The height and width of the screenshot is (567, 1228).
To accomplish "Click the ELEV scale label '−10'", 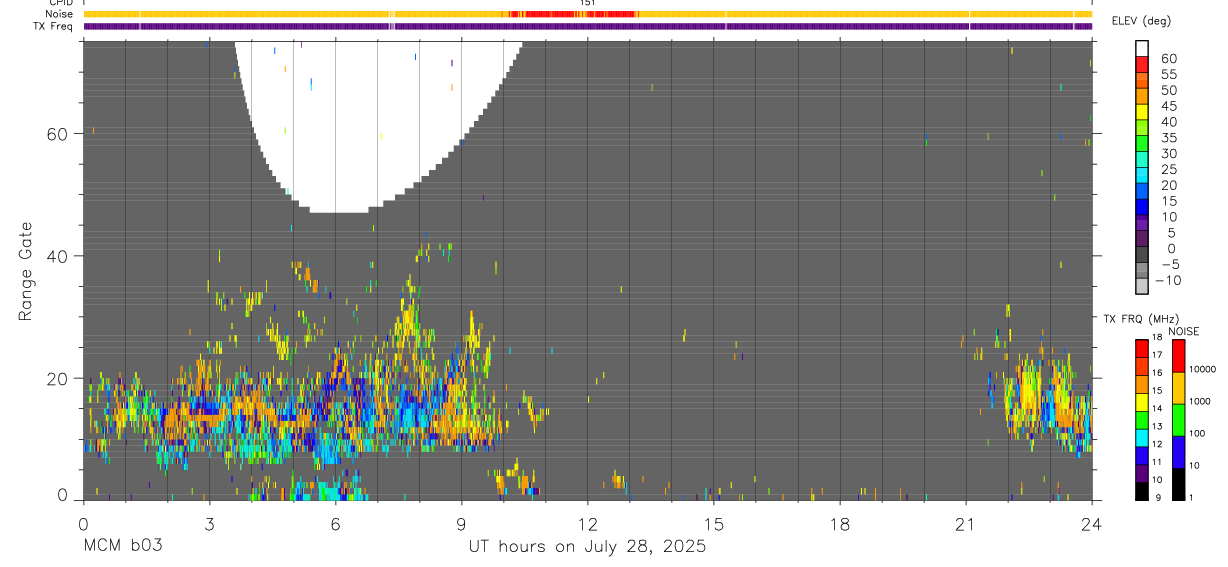I will [1167, 281].
